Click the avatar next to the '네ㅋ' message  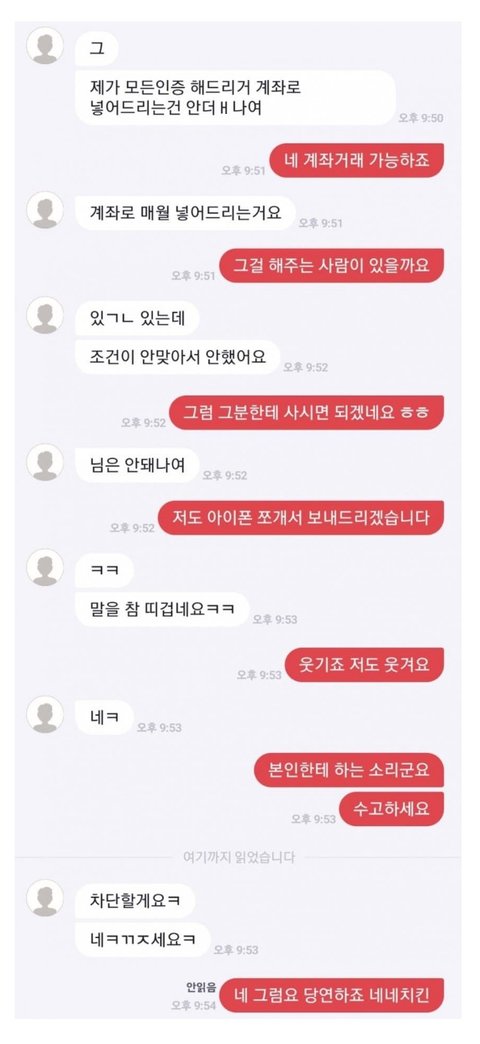(45, 714)
